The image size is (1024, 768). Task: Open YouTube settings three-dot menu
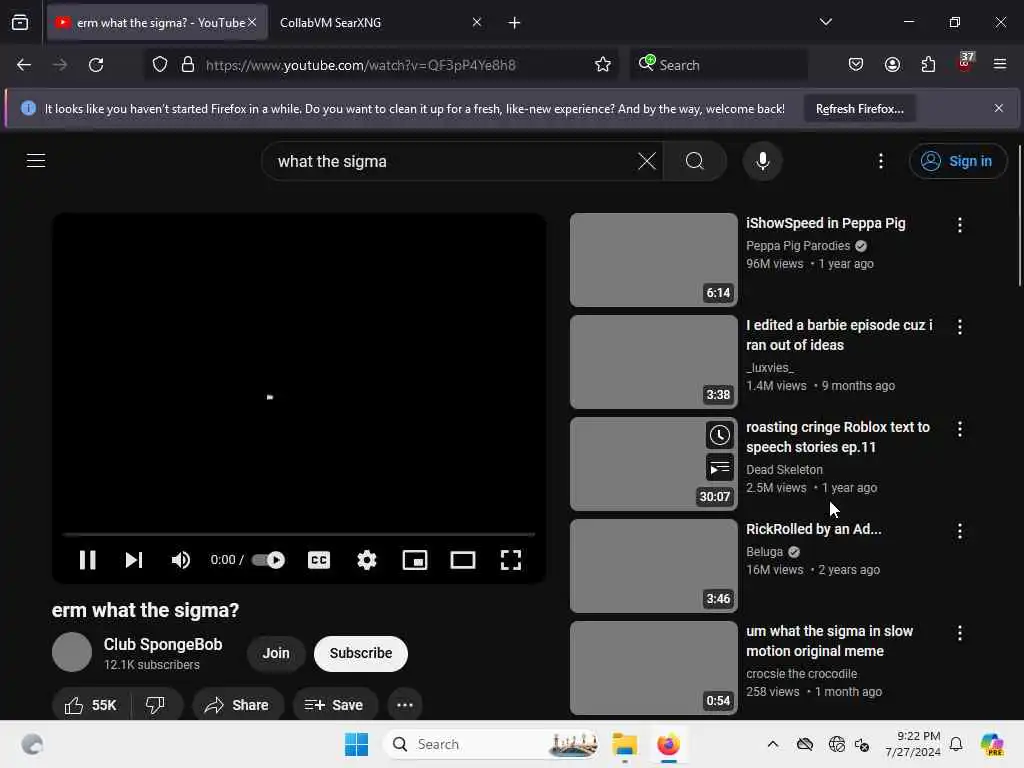880,161
